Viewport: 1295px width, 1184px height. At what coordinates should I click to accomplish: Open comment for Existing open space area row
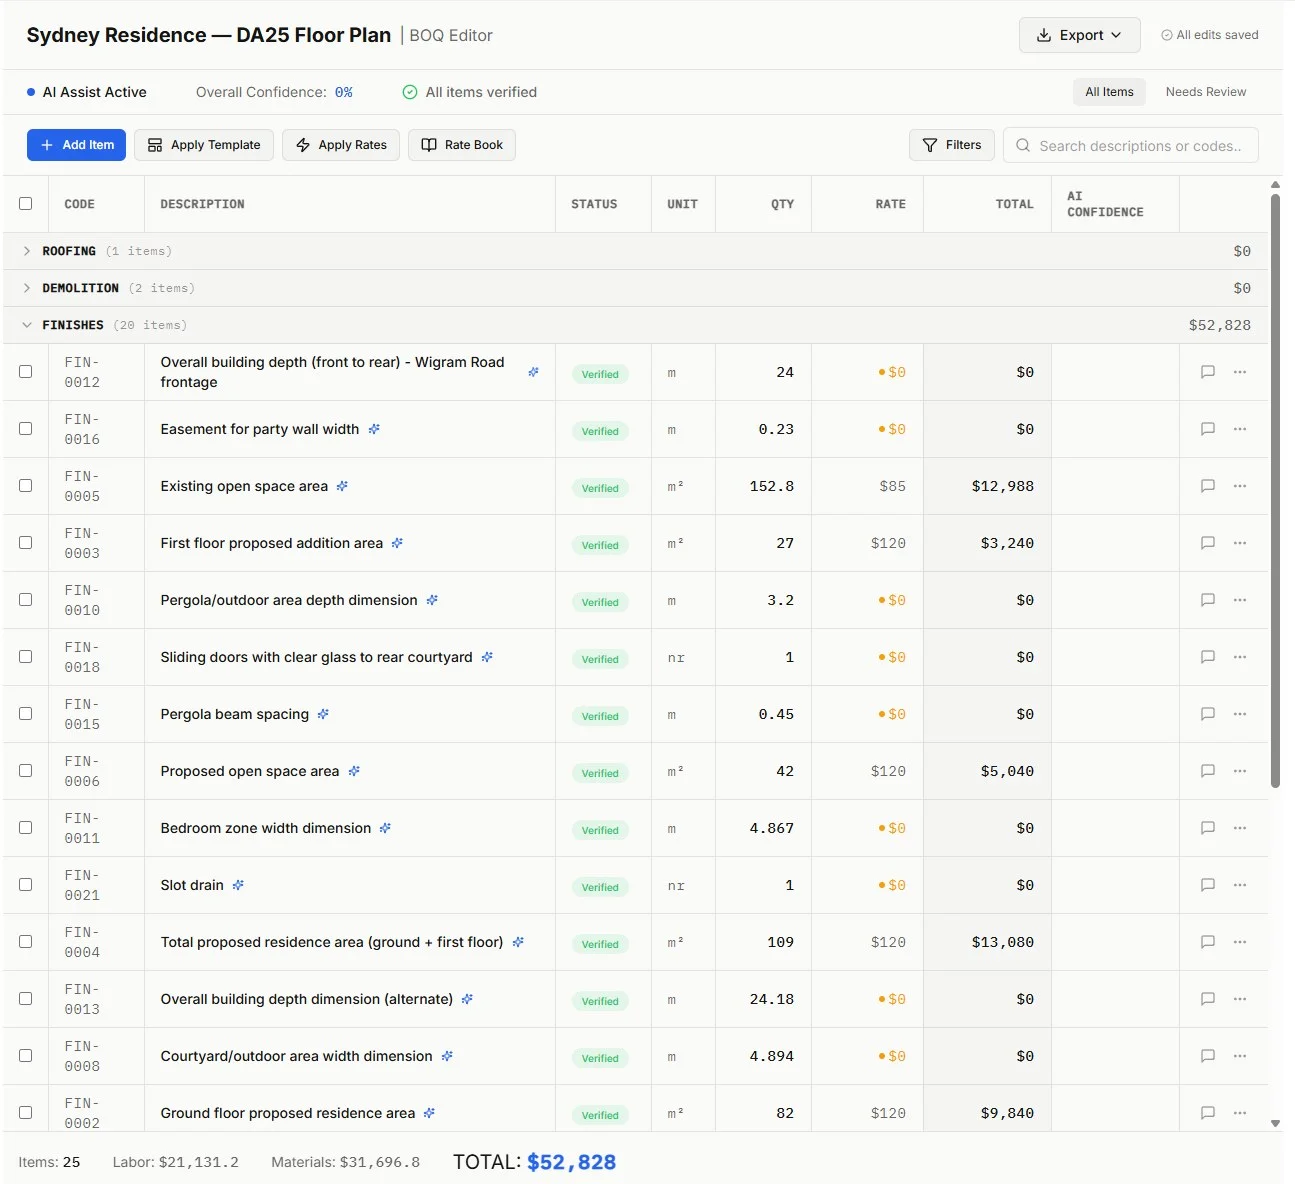click(1208, 486)
